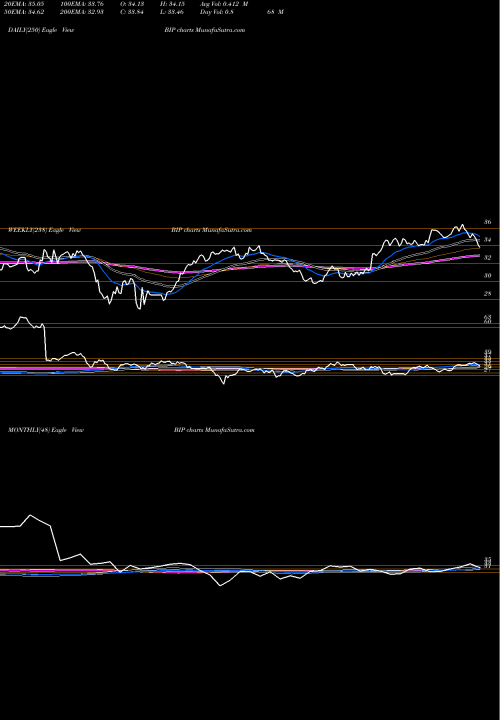Screen dimensions: 500x720
Task: Click the 28 price axis label
Action: [488, 293]
